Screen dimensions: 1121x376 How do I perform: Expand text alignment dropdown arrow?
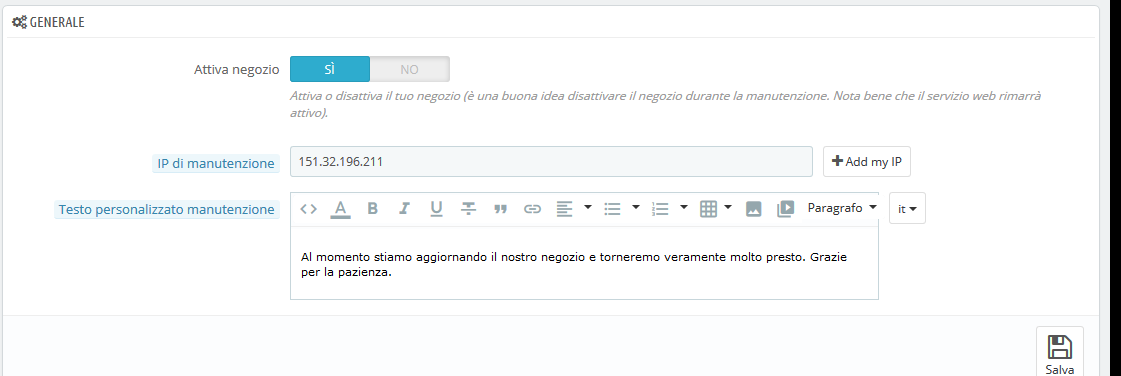[588, 208]
